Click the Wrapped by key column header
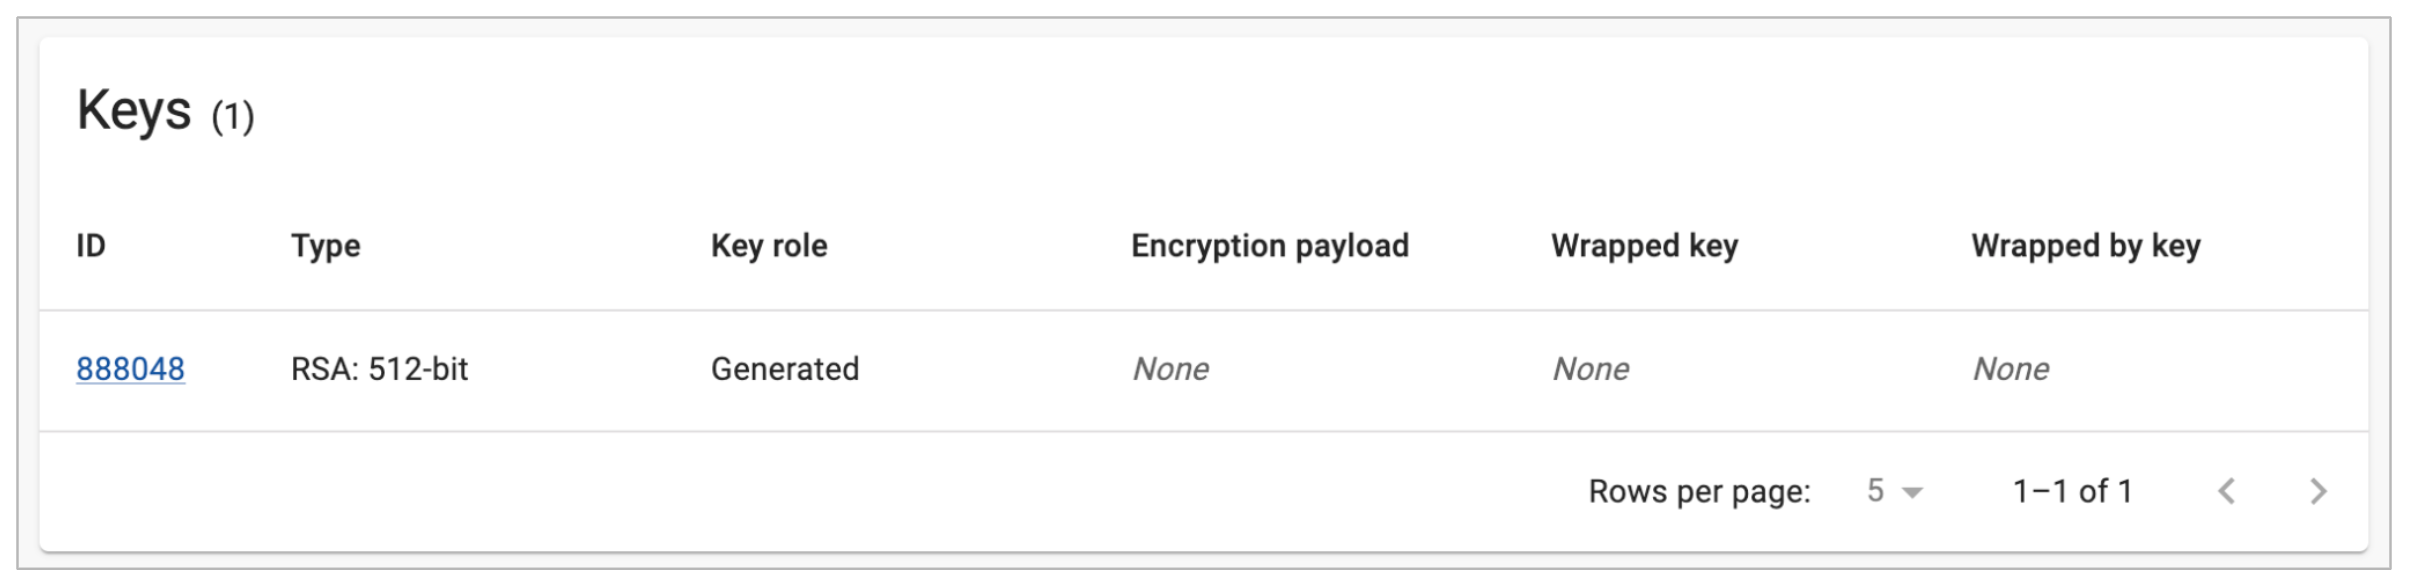Image resolution: width=2410 pixels, height=586 pixels. click(2085, 246)
